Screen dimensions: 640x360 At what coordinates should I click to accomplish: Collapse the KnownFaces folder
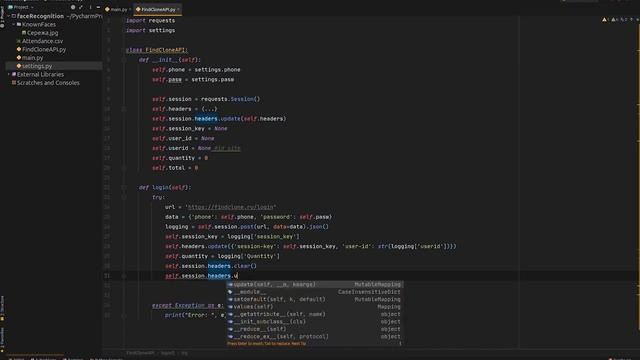(x=14, y=24)
